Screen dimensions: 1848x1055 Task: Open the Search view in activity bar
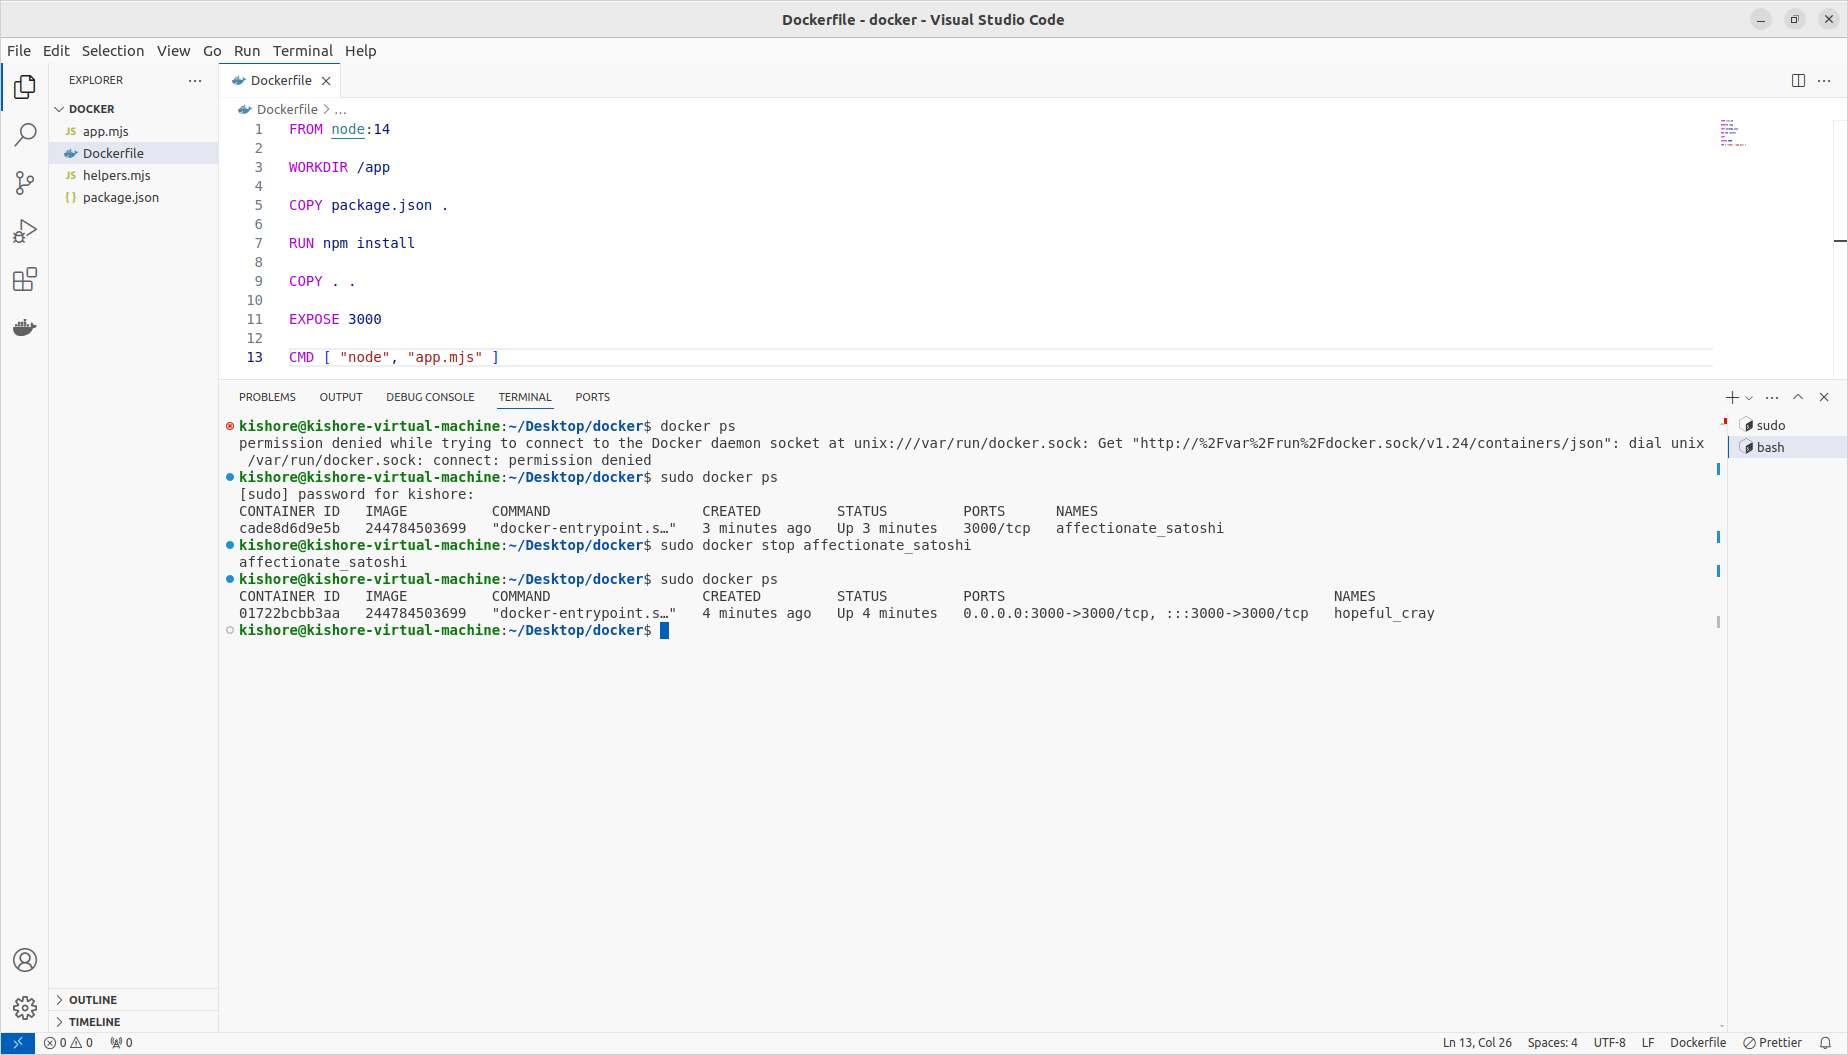click(x=25, y=135)
